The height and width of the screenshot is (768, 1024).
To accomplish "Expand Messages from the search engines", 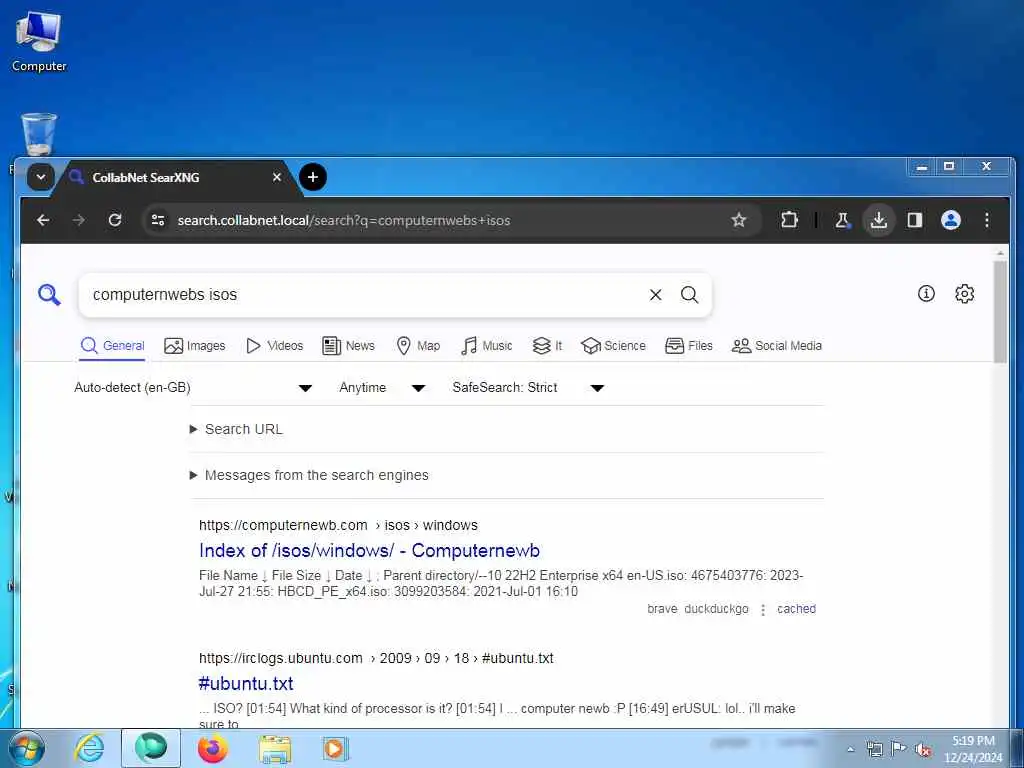I will click(x=309, y=475).
